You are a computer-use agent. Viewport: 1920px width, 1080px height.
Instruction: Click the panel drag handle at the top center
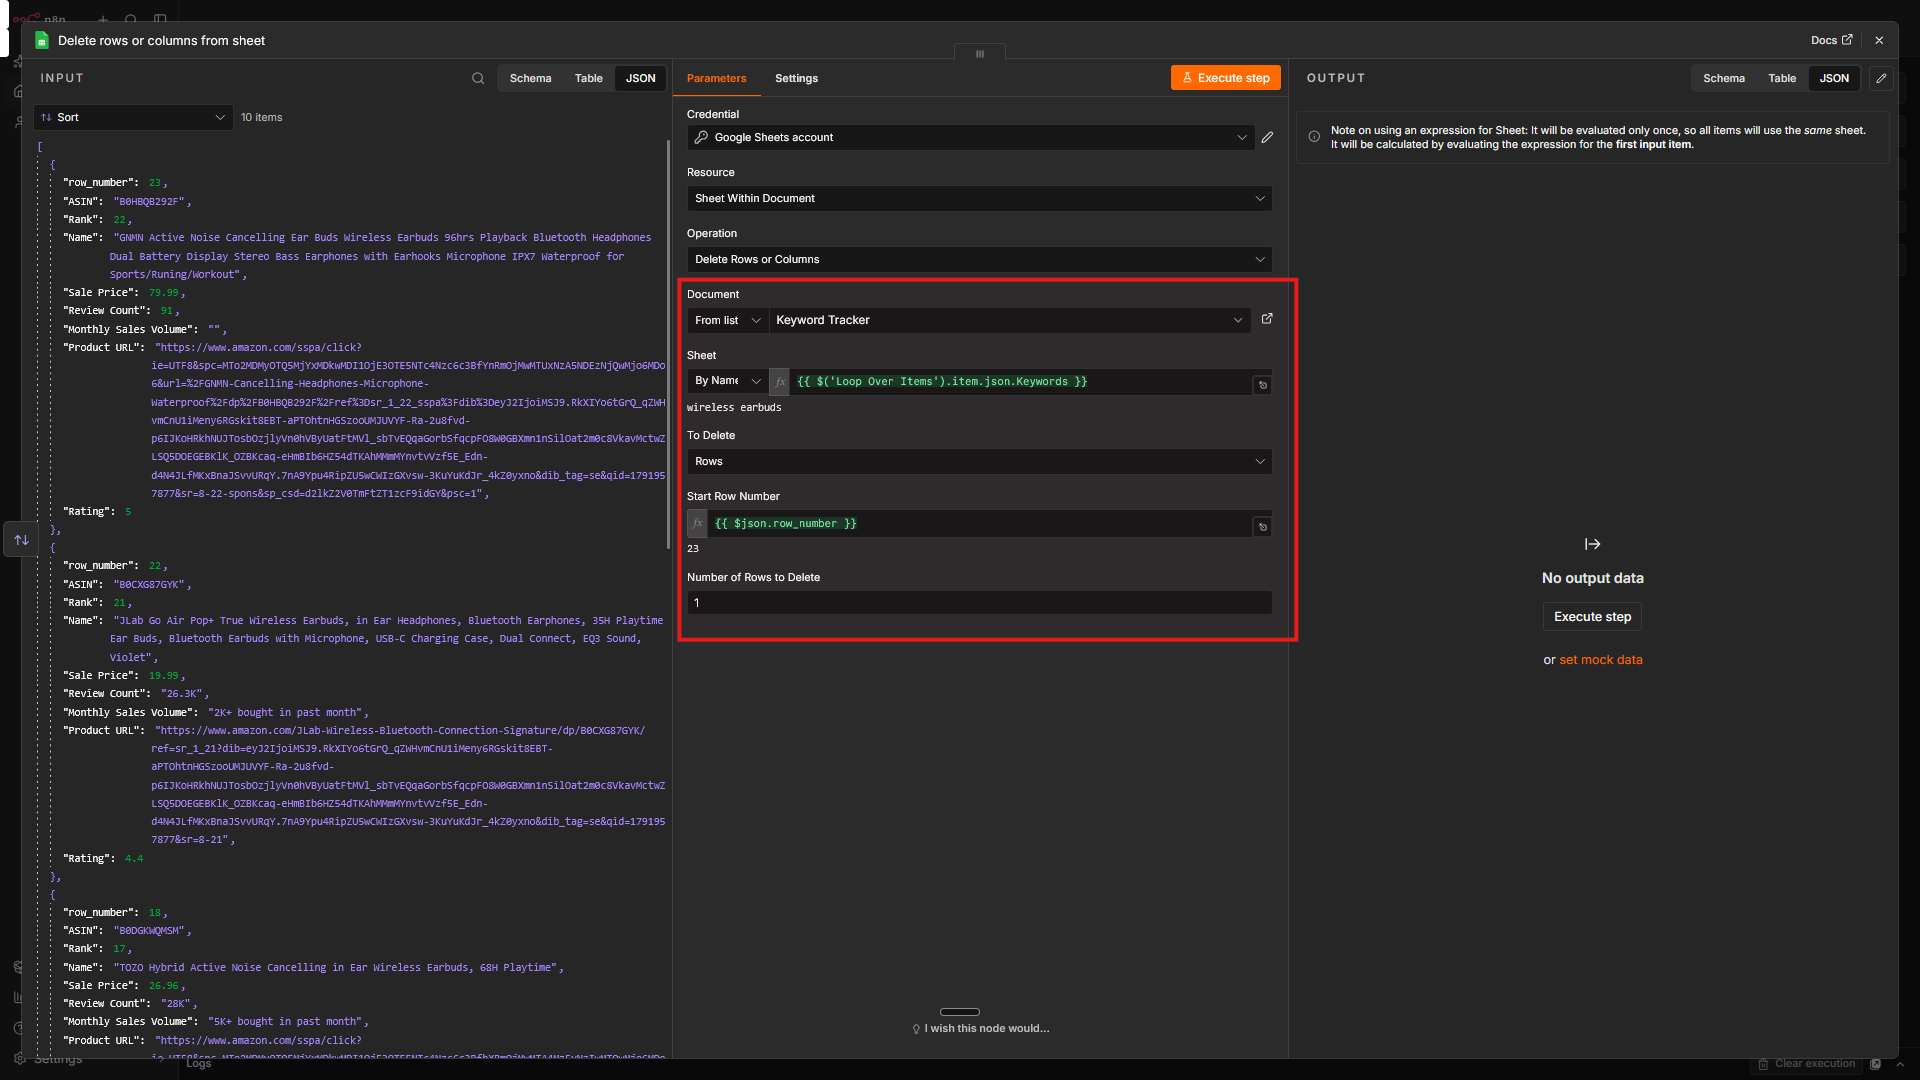[x=980, y=54]
